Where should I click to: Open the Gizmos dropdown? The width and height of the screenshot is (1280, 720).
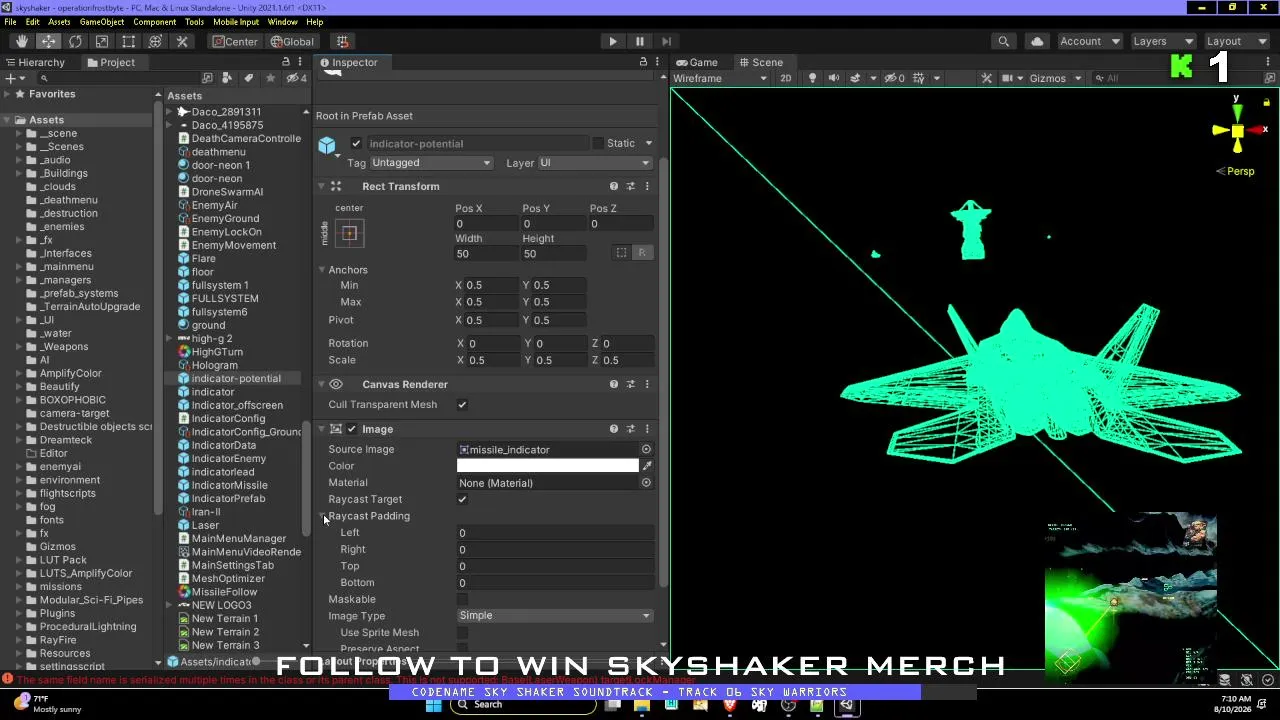pyautogui.click(x=1055, y=78)
